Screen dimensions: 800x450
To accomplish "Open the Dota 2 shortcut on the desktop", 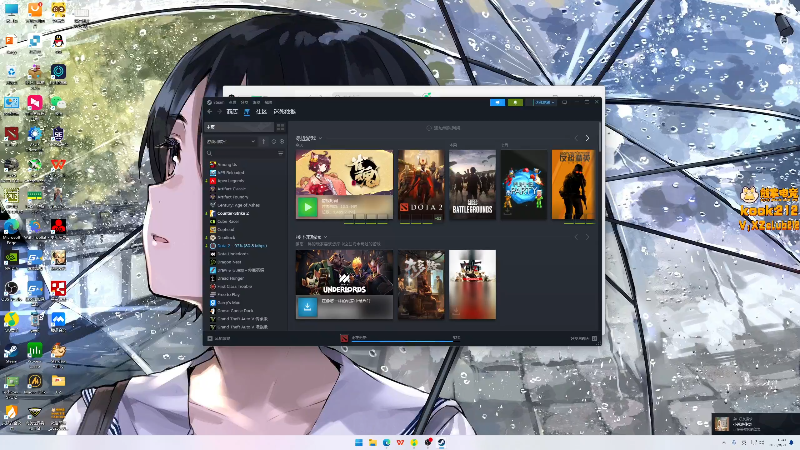I will (x=11, y=136).
